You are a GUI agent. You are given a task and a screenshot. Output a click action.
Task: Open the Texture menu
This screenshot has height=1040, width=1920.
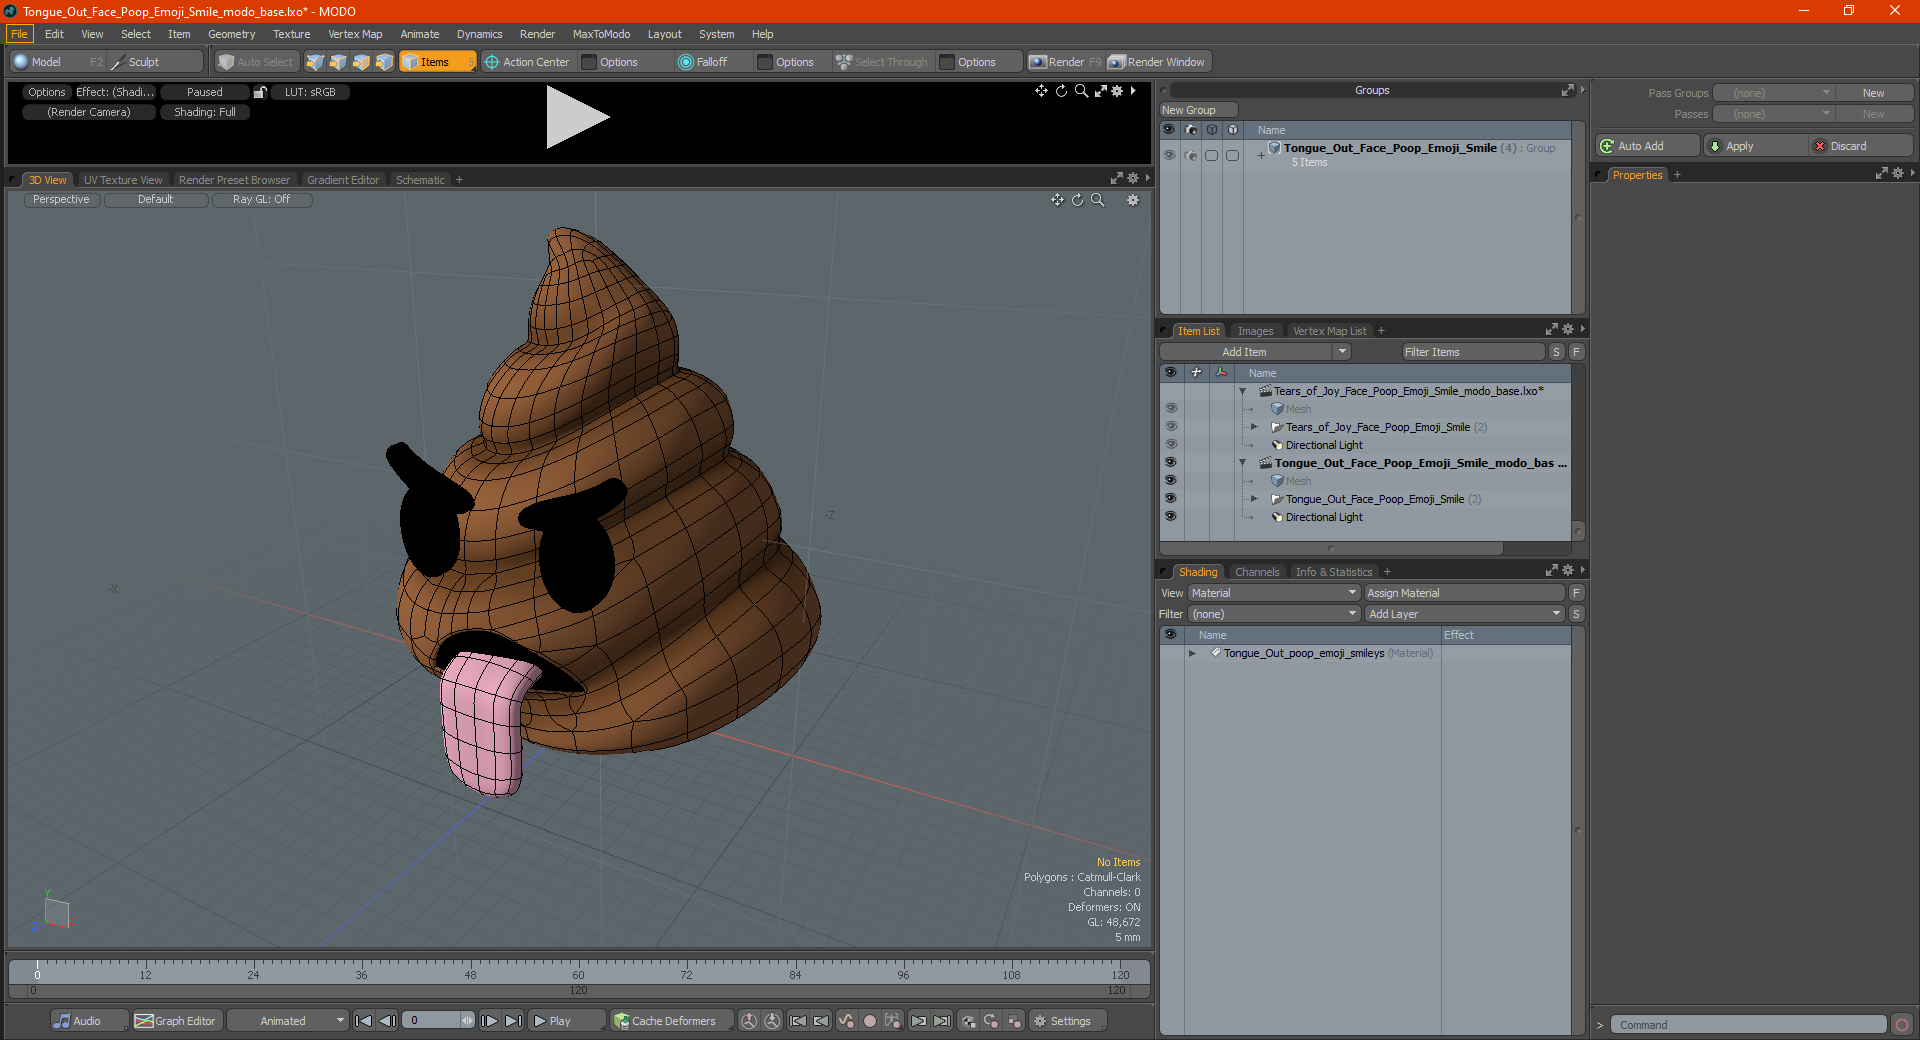click(291, 34)
